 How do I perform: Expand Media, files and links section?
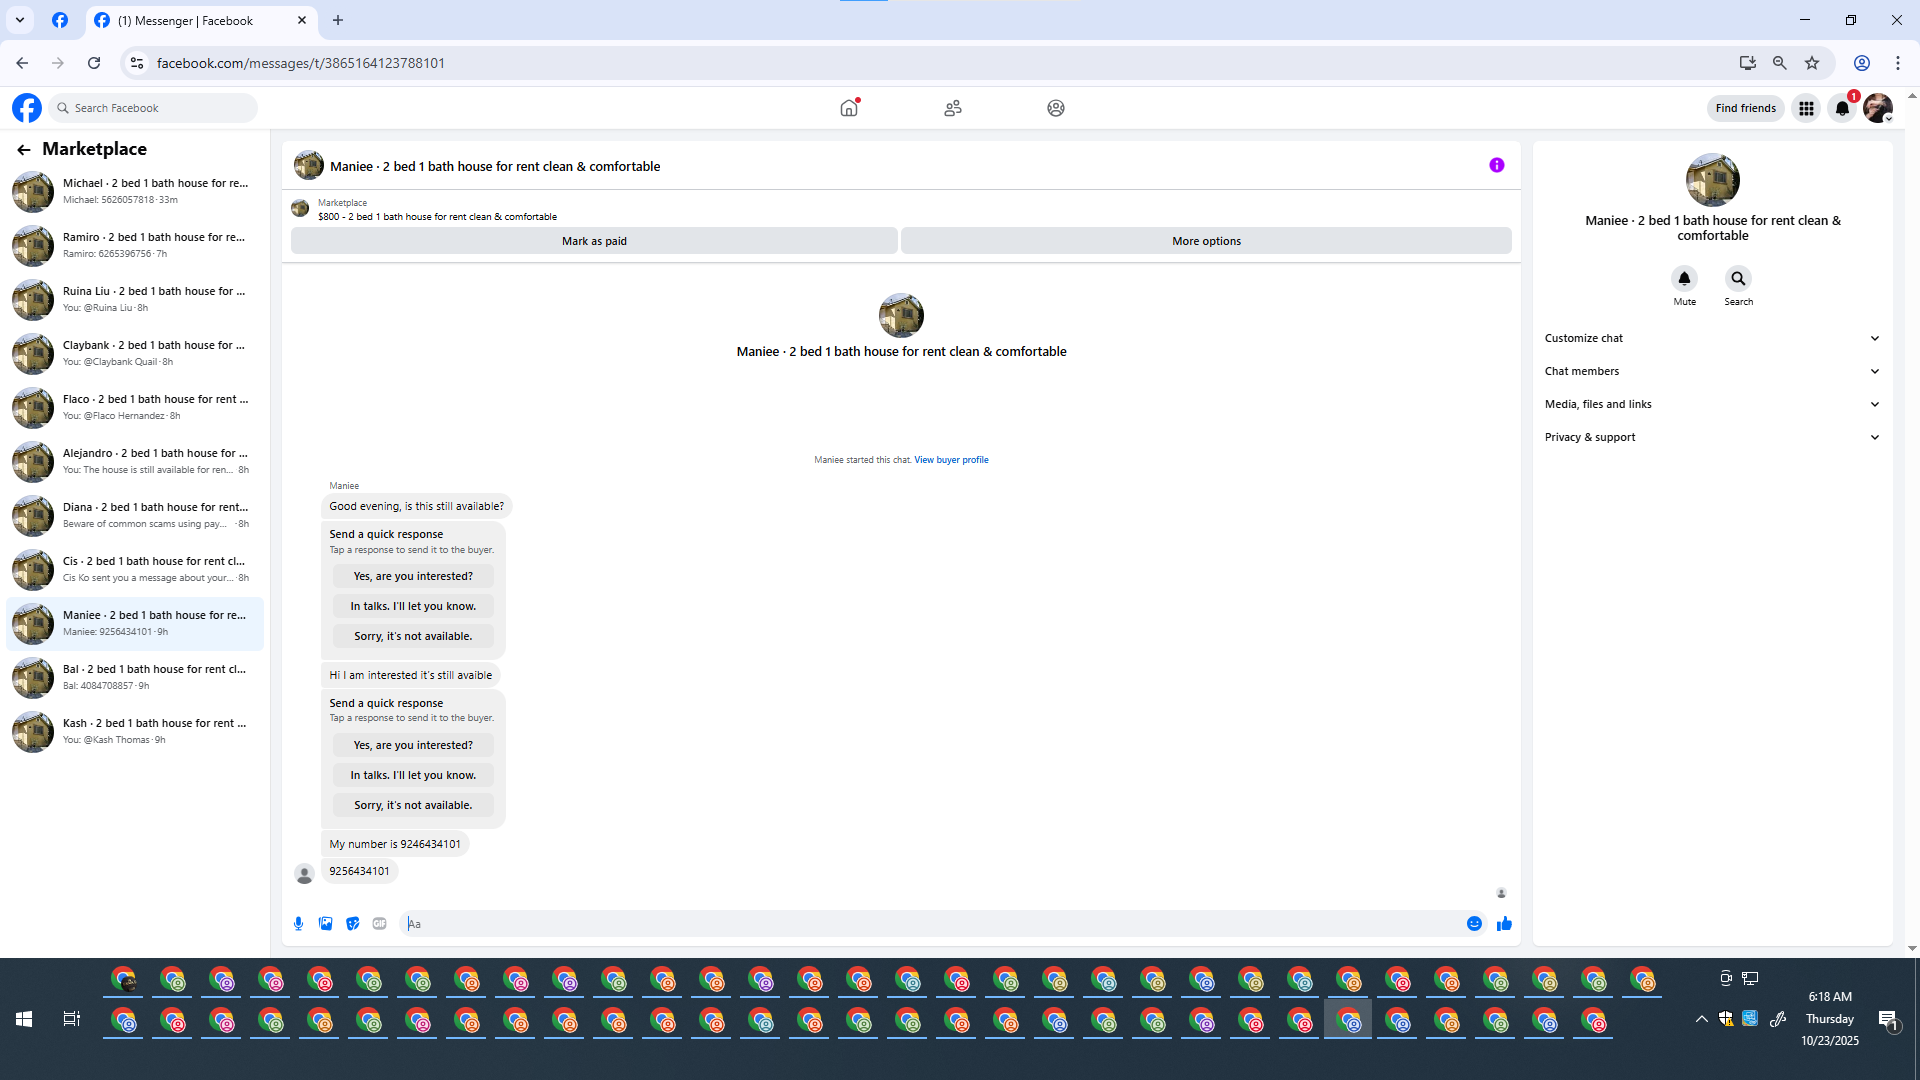(1712, 404)
